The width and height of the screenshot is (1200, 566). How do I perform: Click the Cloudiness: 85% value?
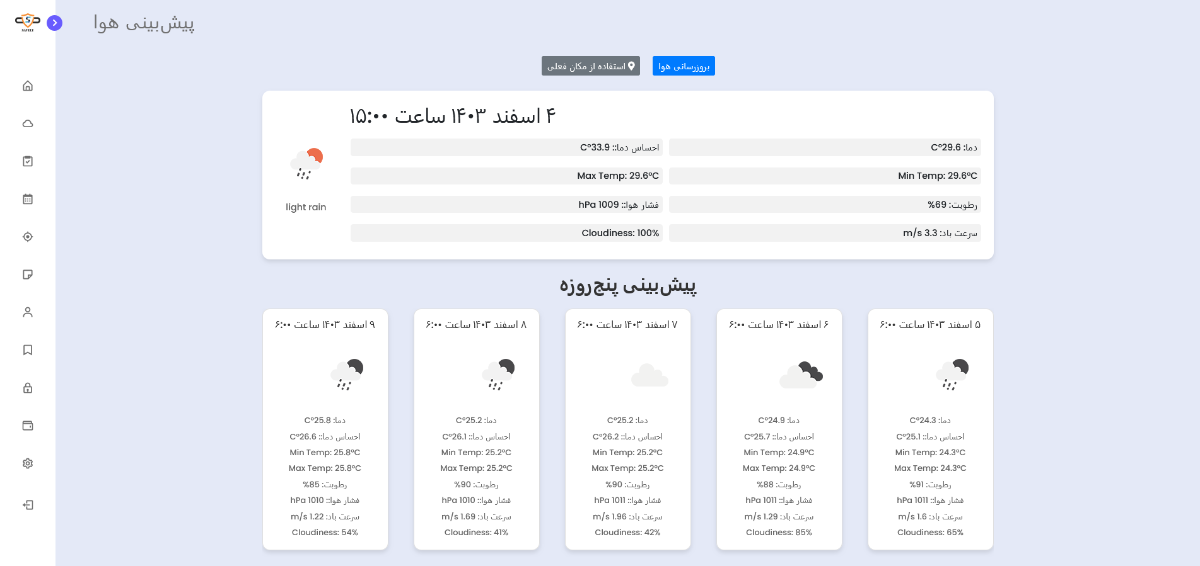779,532
